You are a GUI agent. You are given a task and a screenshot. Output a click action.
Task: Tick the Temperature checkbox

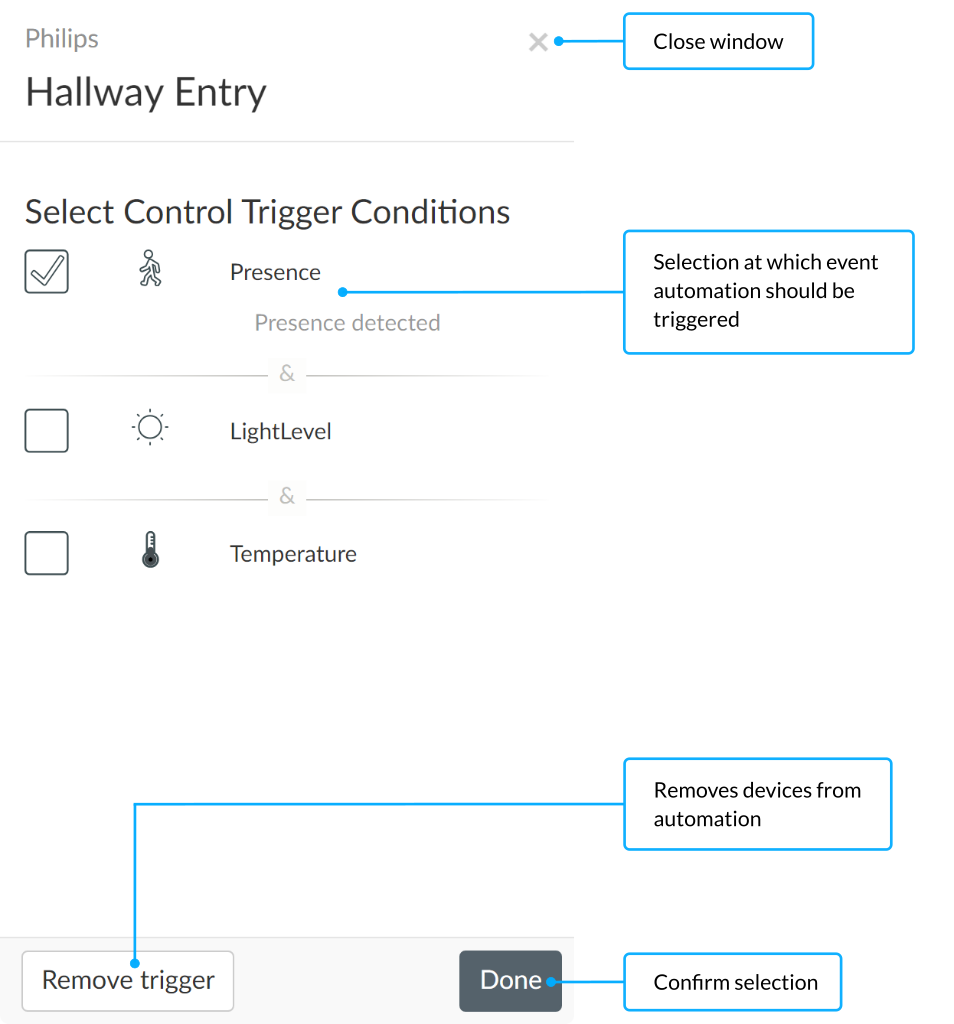(46, 553)
